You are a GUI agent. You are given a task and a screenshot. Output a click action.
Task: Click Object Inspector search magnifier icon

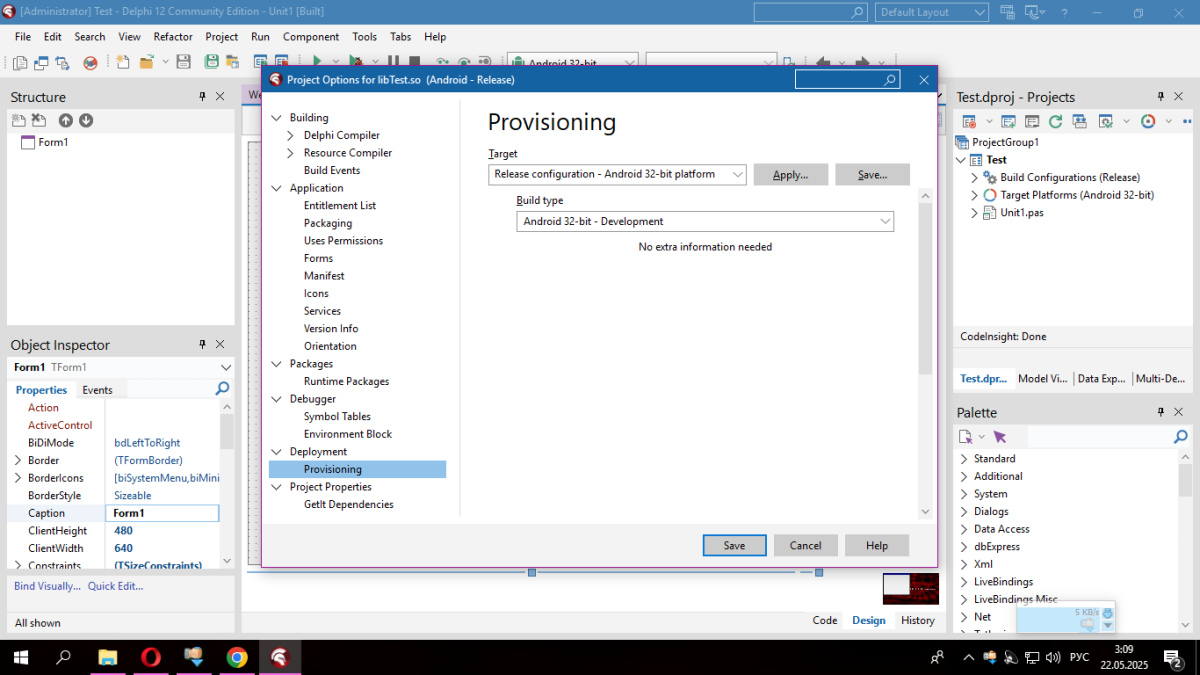click(223, 389)
